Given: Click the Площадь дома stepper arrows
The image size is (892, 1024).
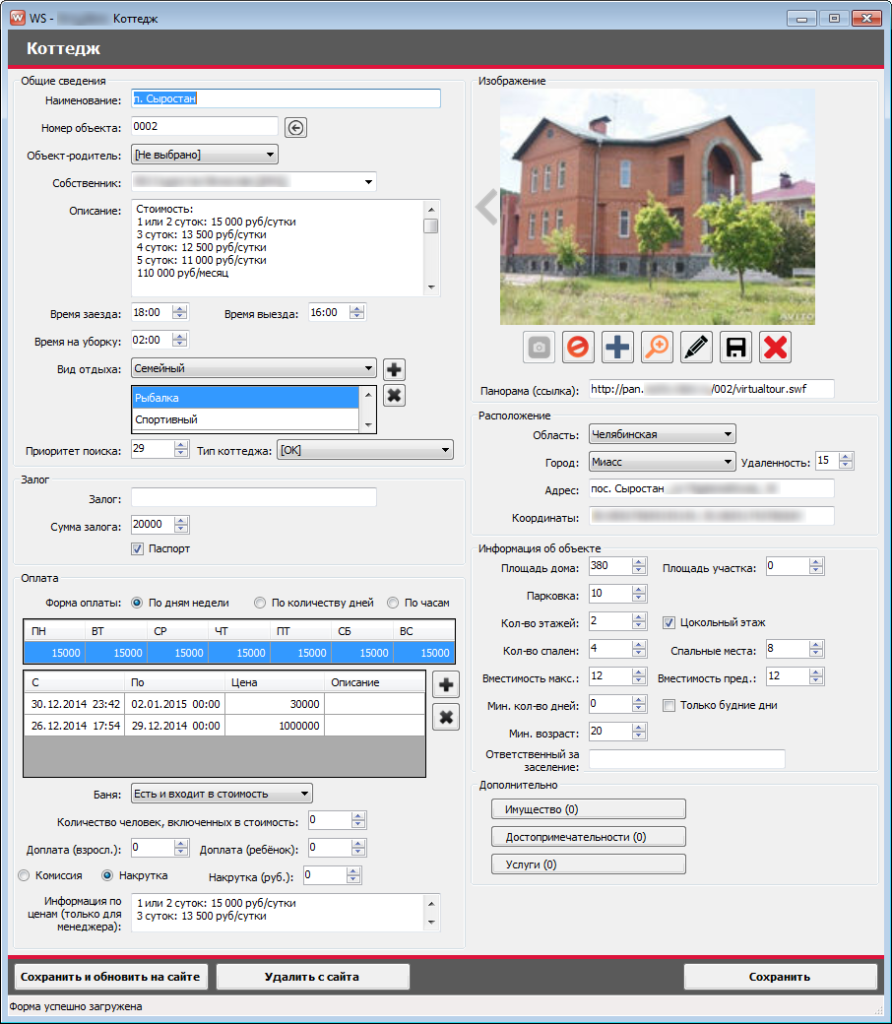Looking at the screenshot, I should [x=639, y=566].
